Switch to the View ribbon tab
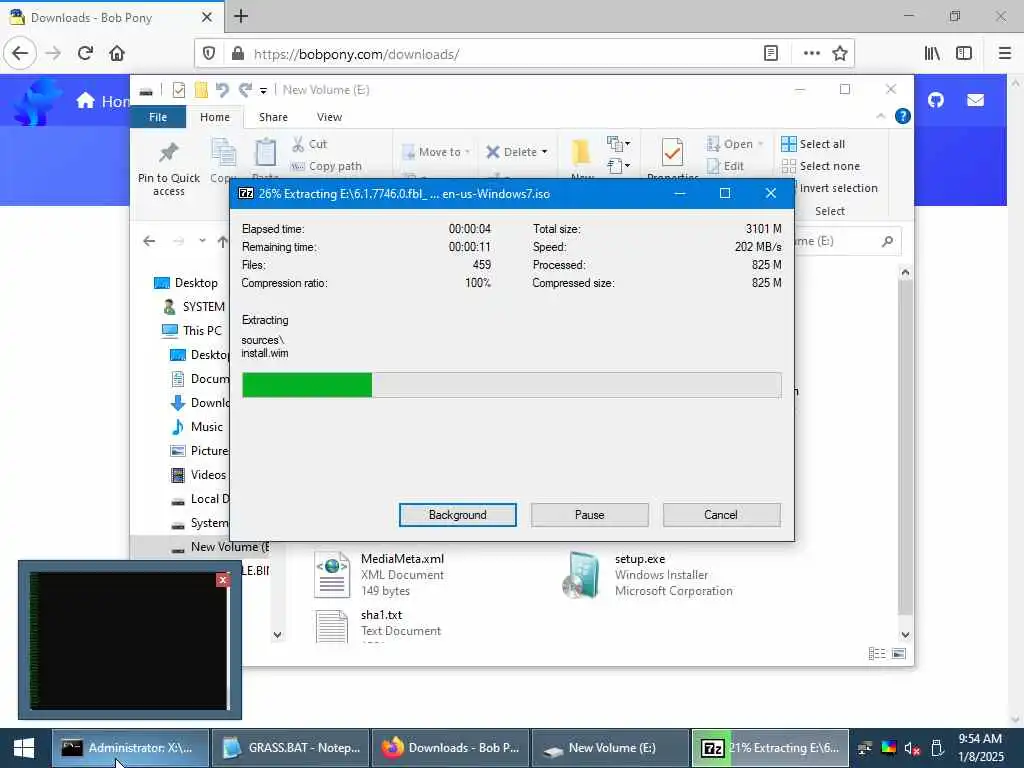1024x768 pixels. click(329, 117)
